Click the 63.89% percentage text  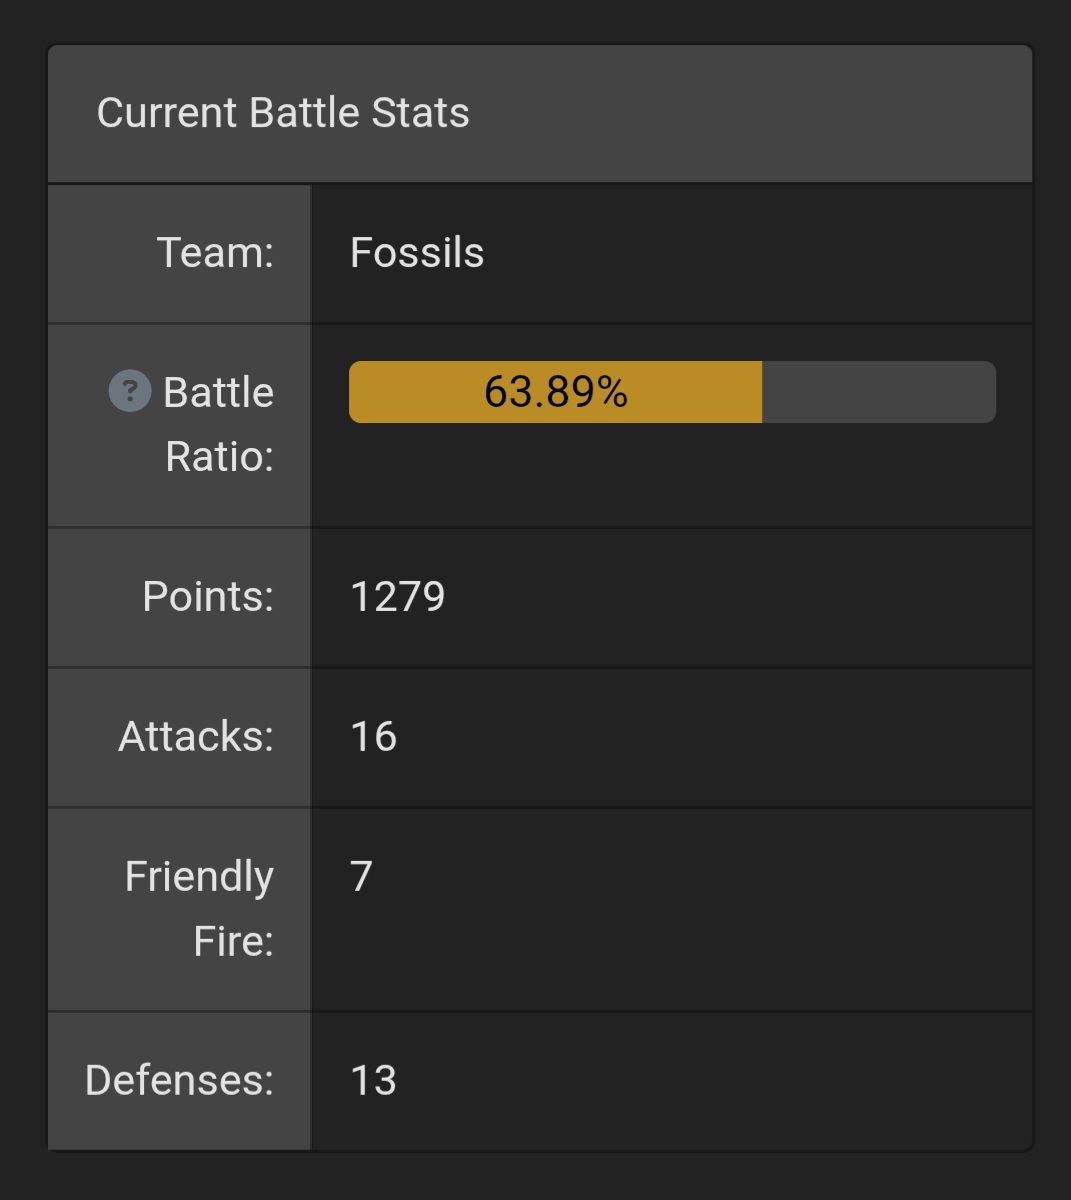tap(556, 392)
